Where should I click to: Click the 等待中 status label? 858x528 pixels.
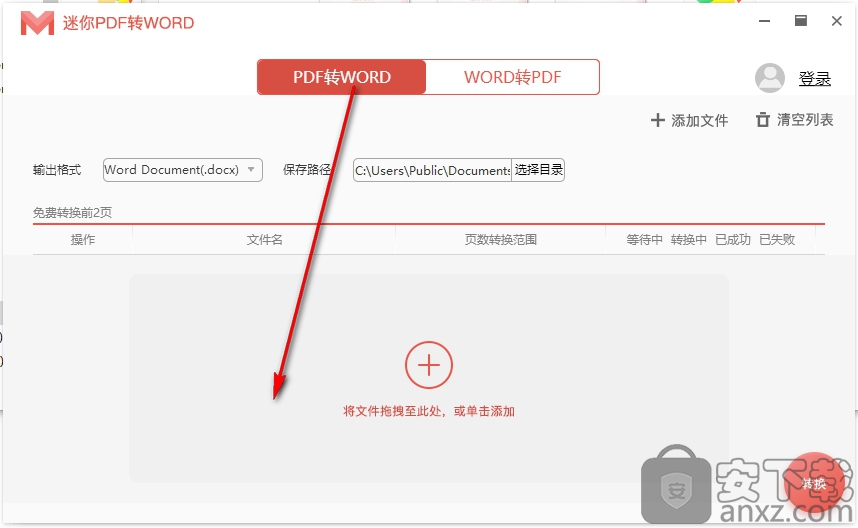644,240
